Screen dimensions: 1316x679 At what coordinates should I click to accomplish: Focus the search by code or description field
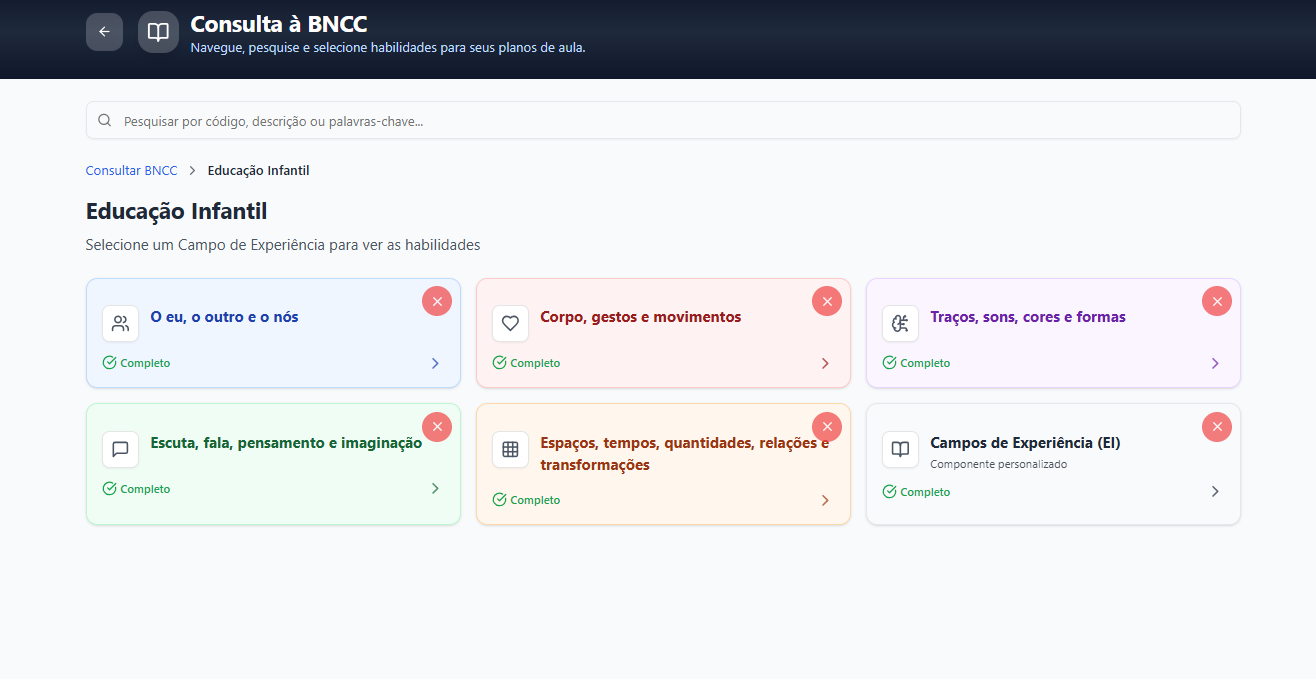[663, 120]
